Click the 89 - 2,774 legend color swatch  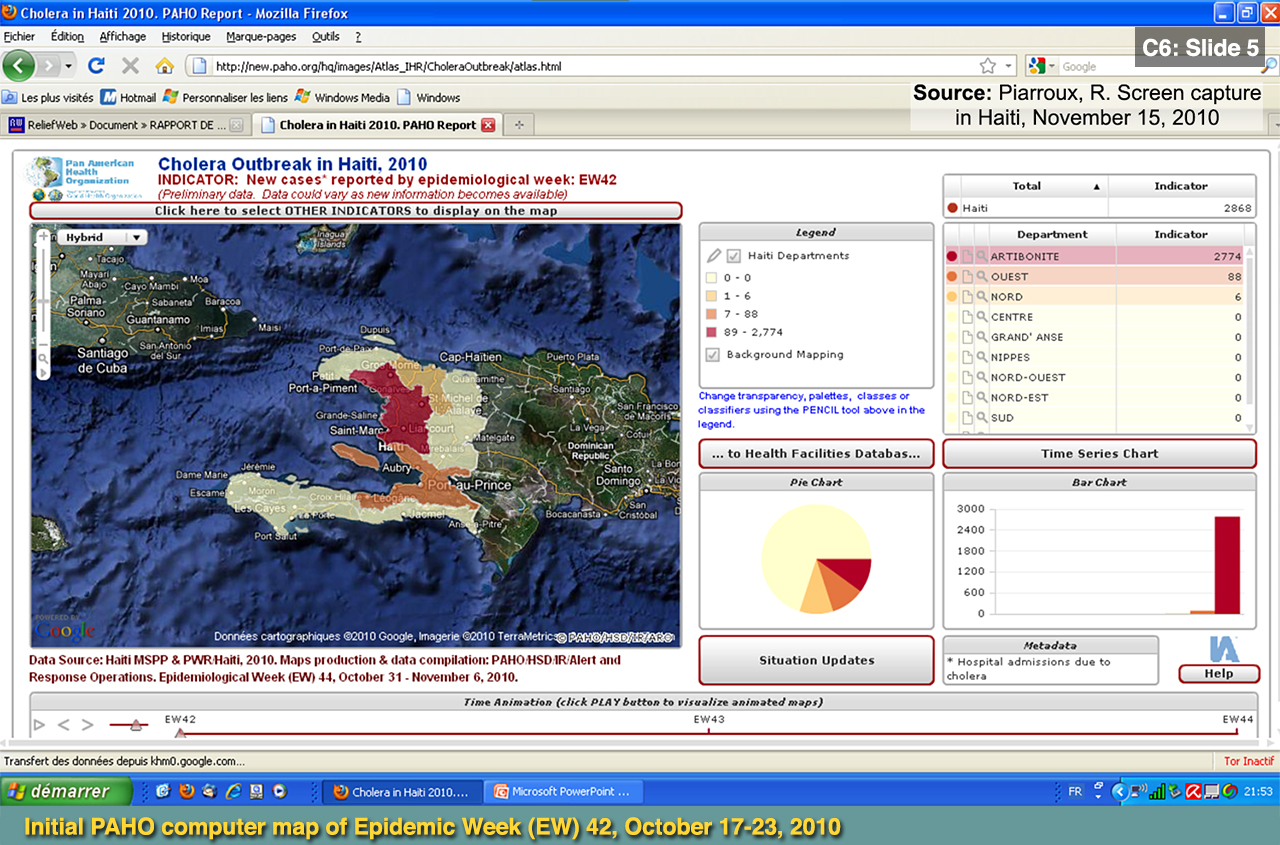(712, 332)
